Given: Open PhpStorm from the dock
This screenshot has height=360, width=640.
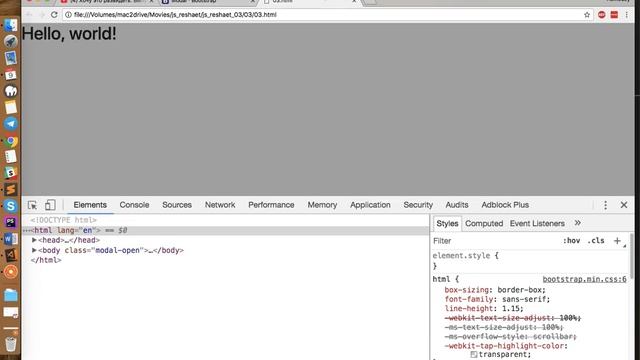Looking at the screenshot, I should point(11,222).
